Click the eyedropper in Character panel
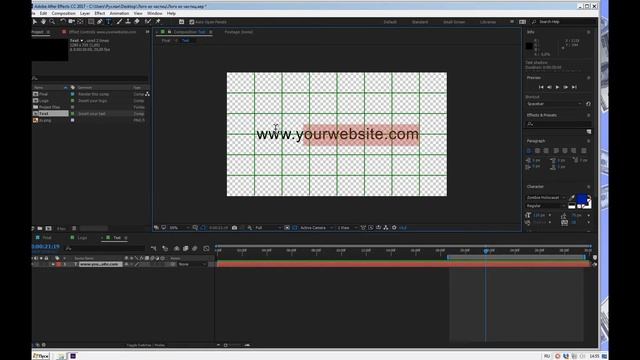Viewport: 640px width, 360px height. (x=572, y=198)
